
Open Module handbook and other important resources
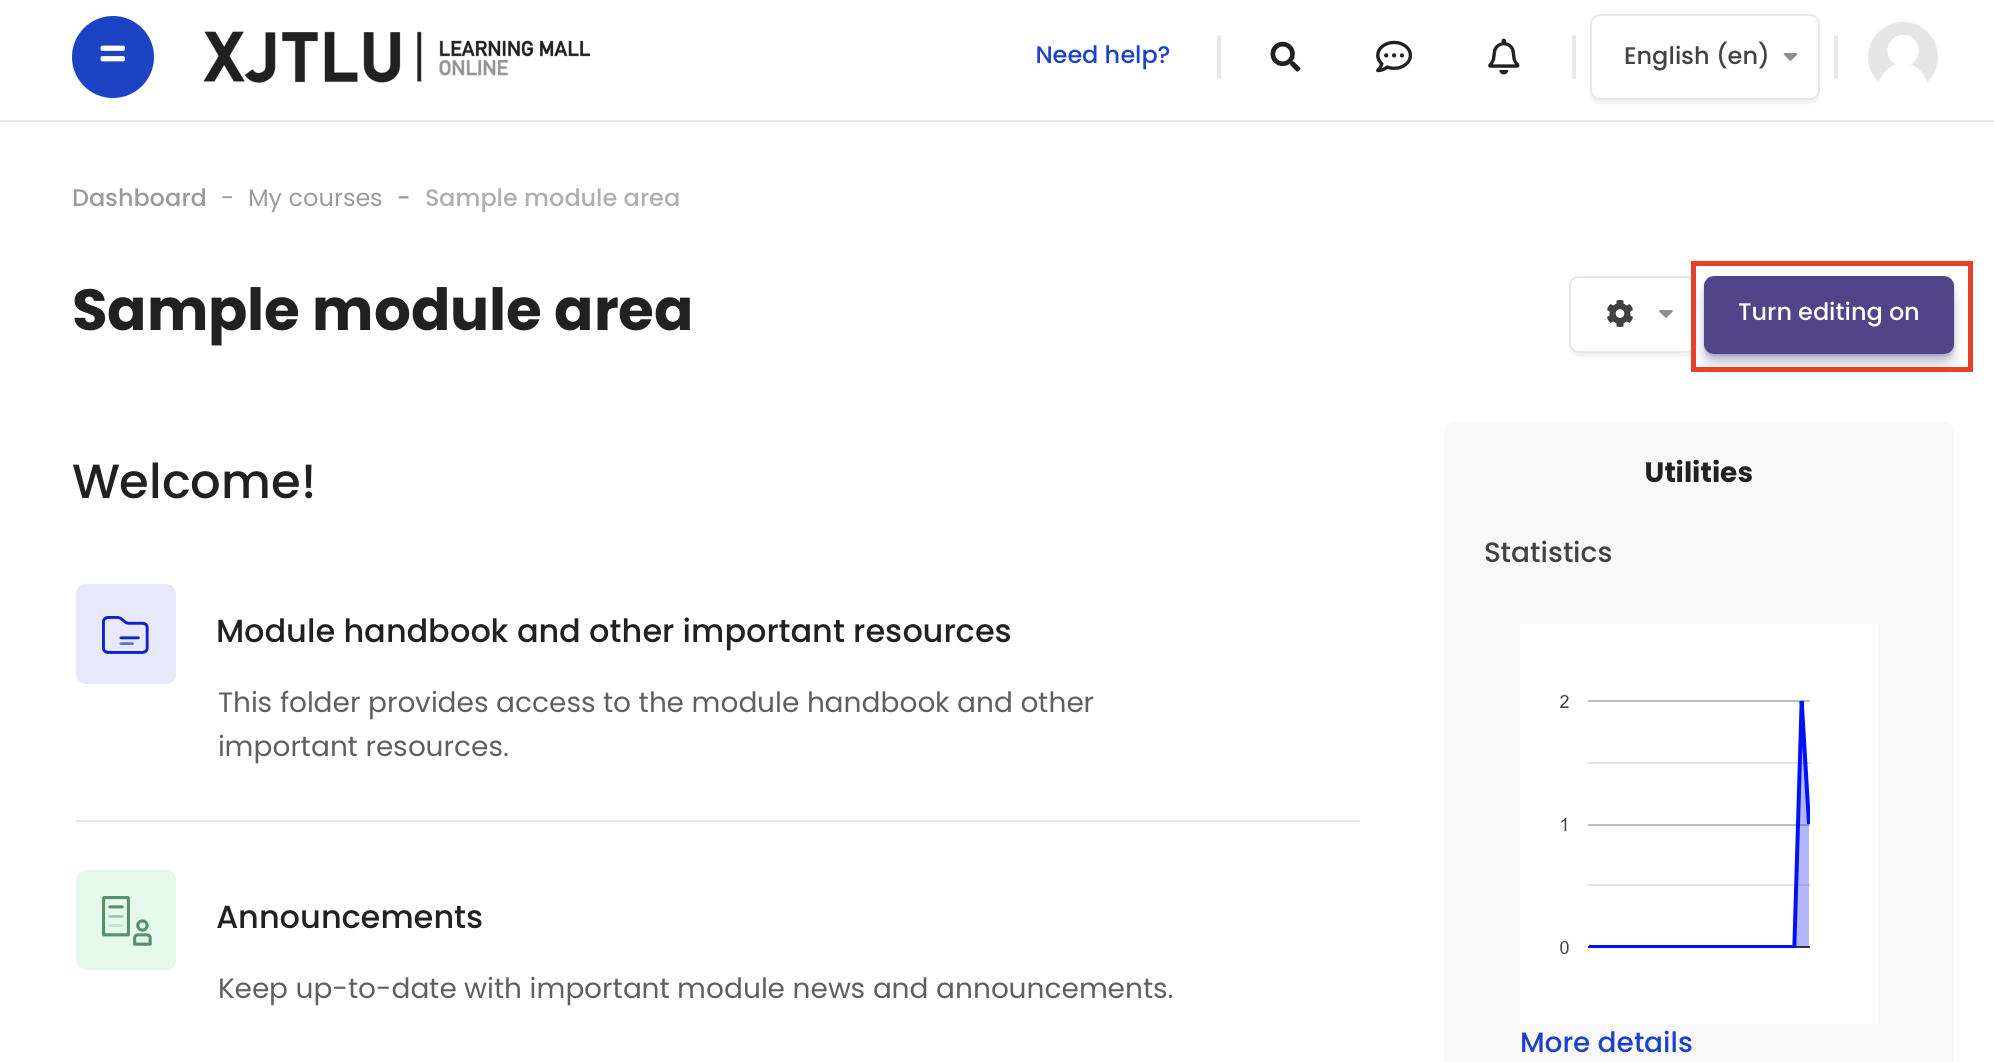[x=614, y=632]
